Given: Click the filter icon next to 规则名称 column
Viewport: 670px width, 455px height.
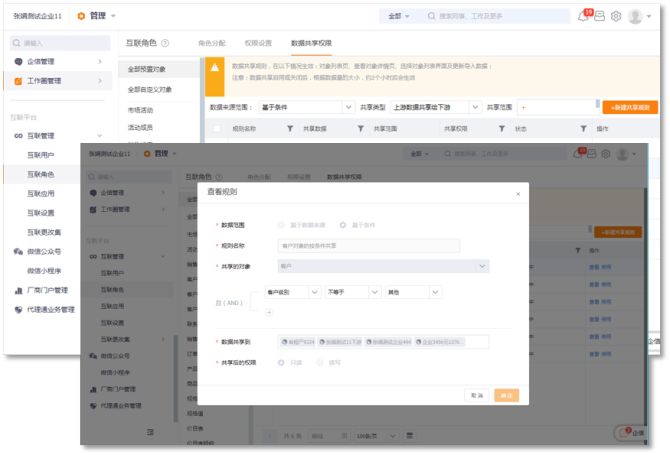Looking at the screenshot, I should (x=290, y=129).
